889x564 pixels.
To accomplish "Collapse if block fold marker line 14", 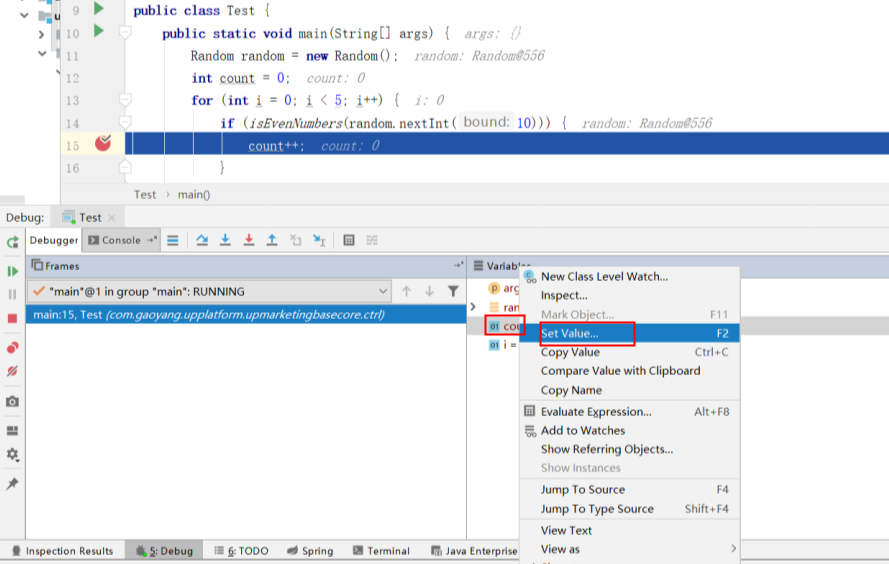I will click(x=125, y=123).
